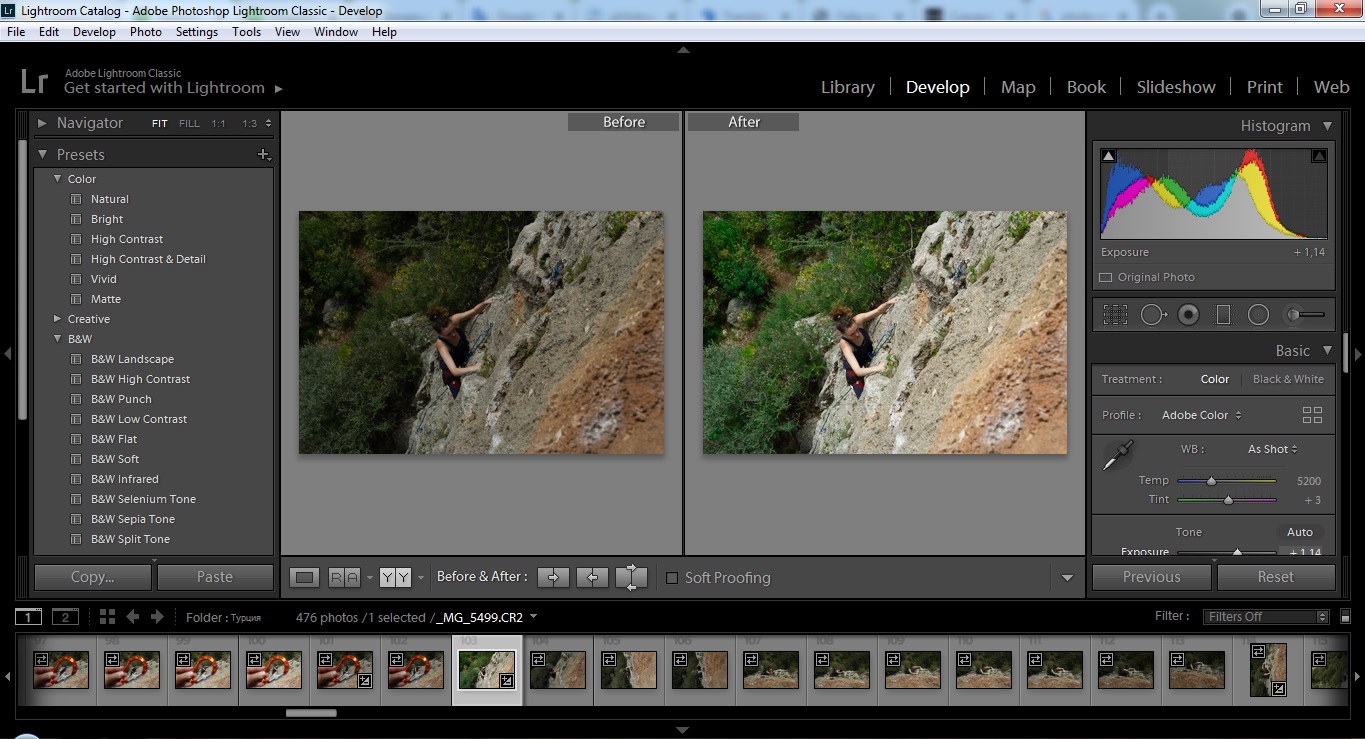Copy Before settings to After arrow

click(553, 577)
